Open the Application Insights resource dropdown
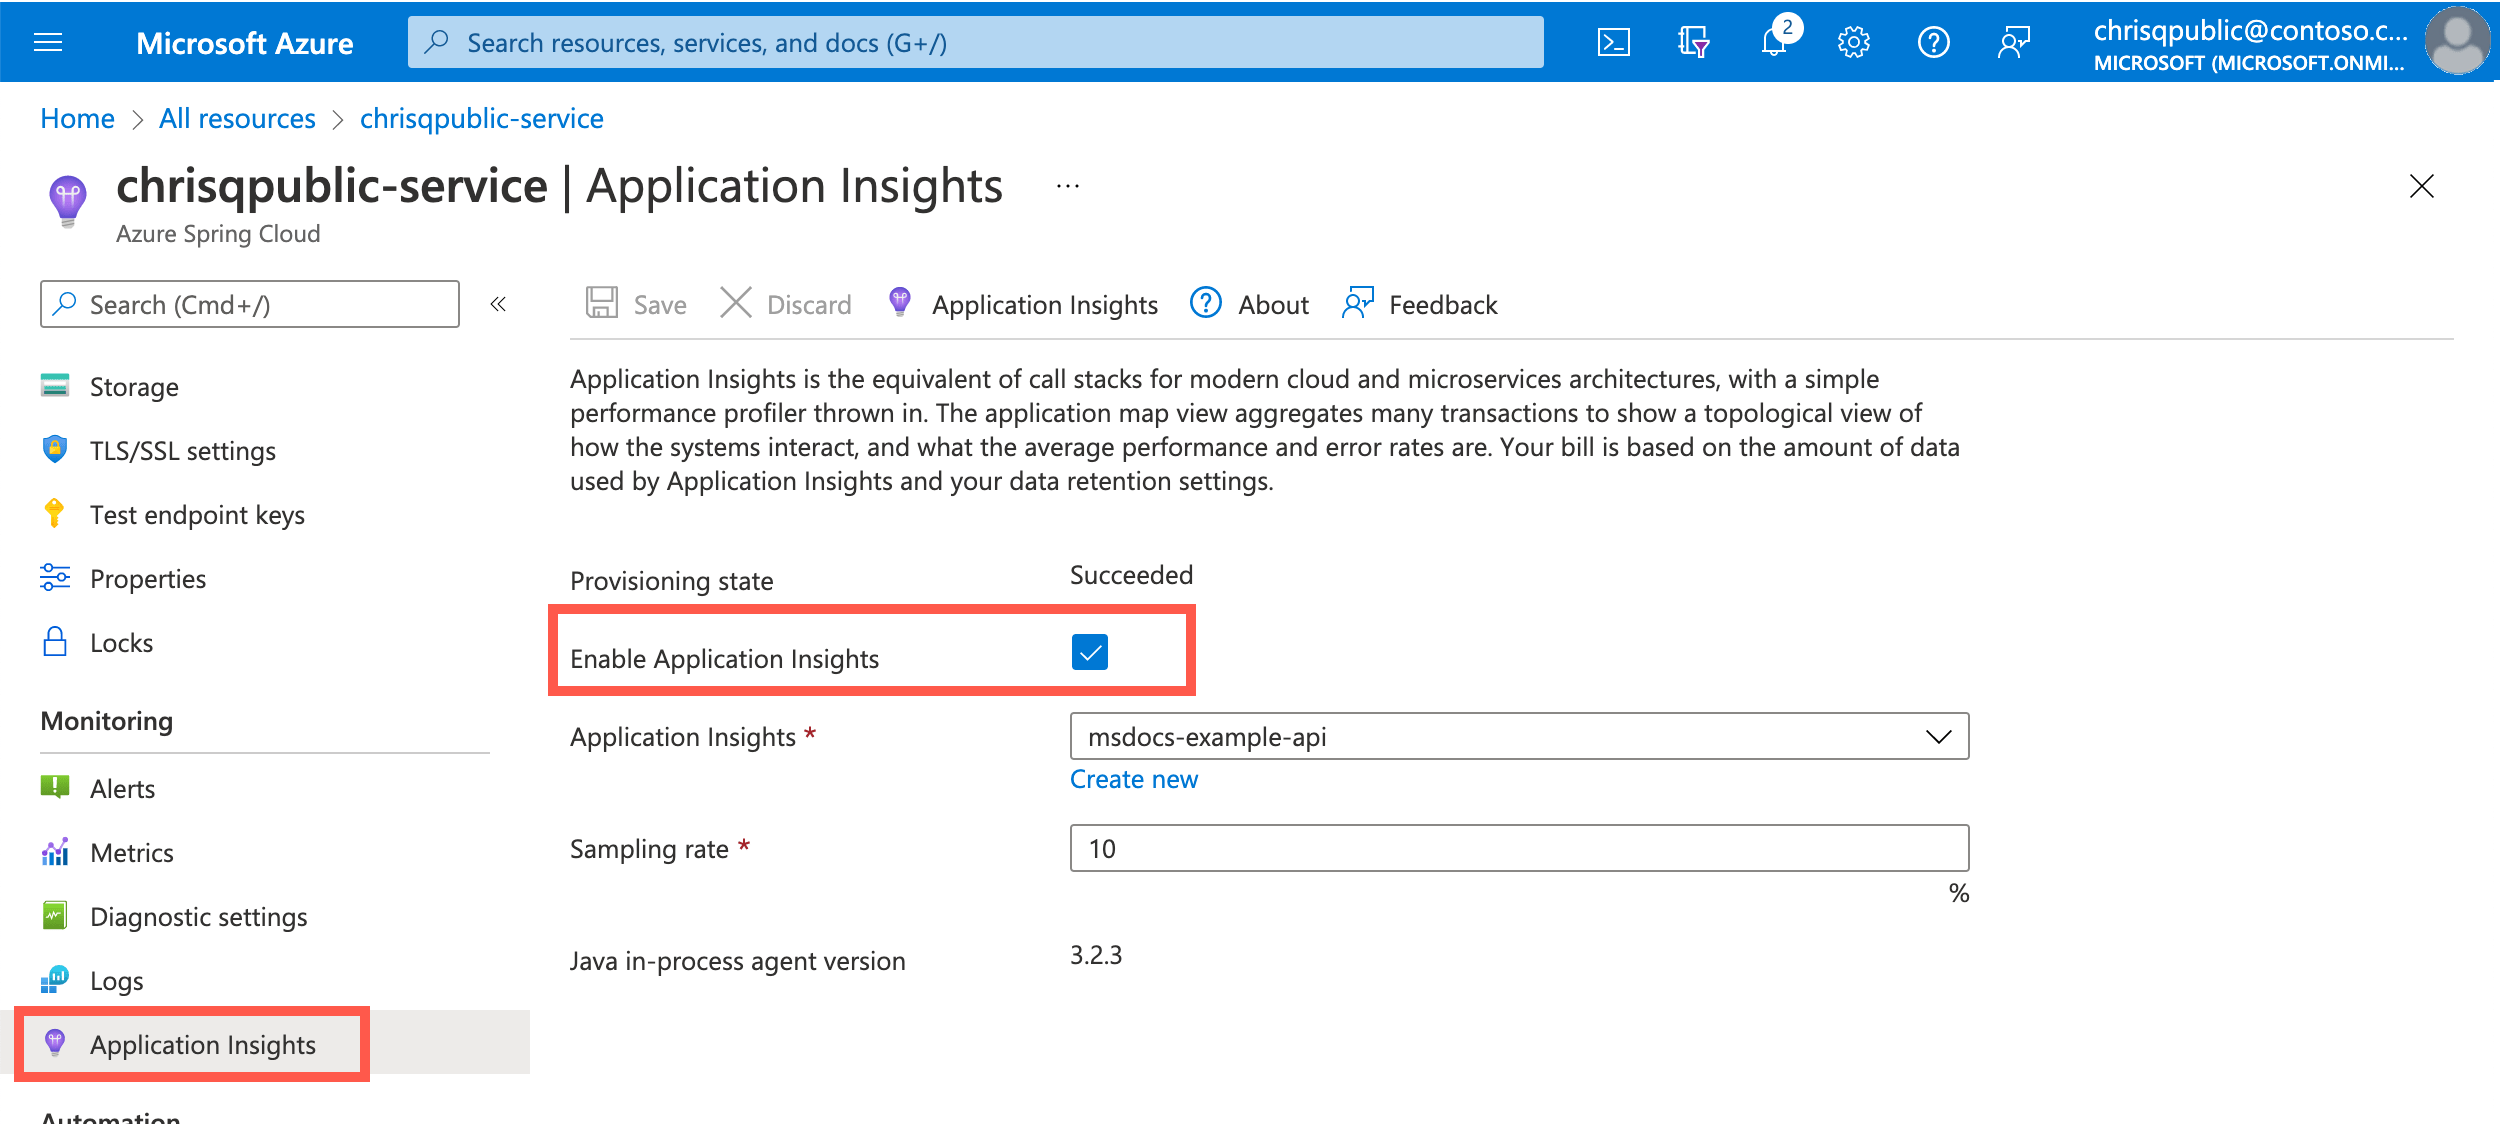 pos(1938,736)
